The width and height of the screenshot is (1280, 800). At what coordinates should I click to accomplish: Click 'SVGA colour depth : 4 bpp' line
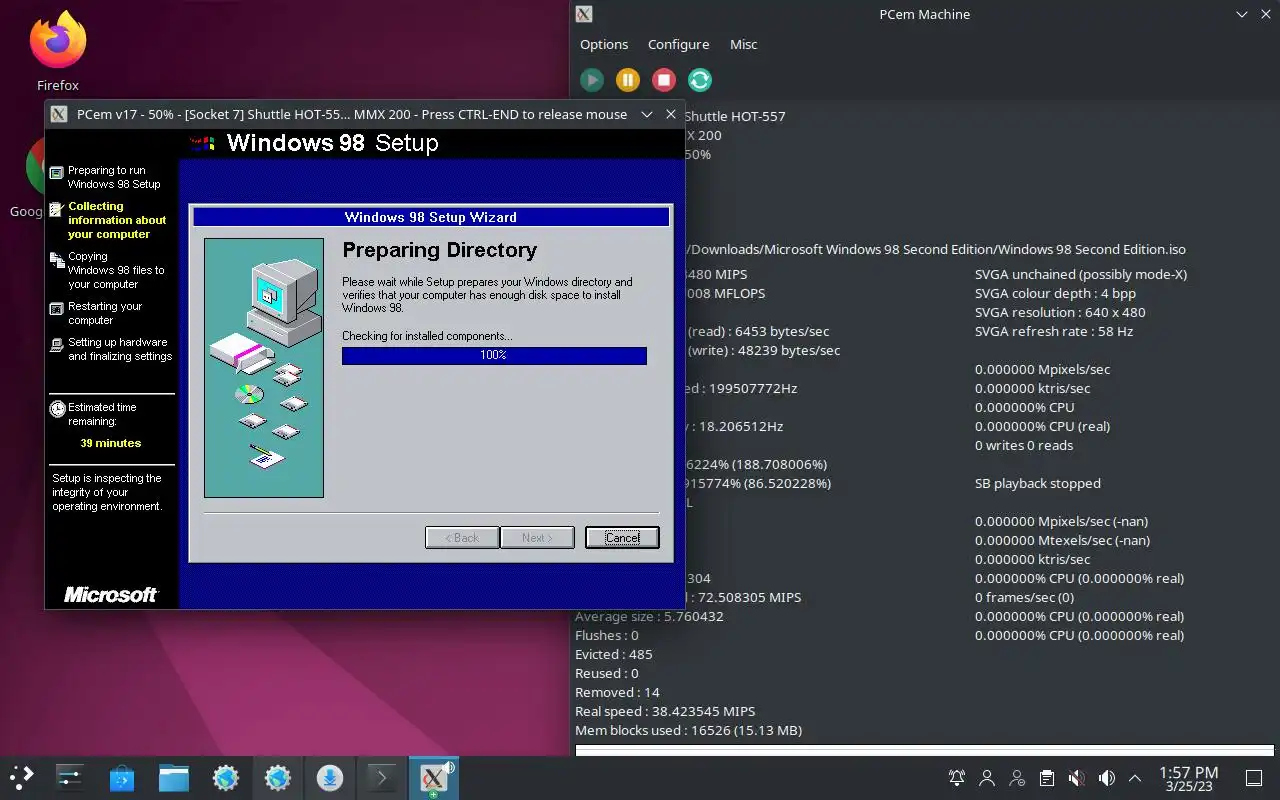pyautogui.click(x=1055, y=293)
